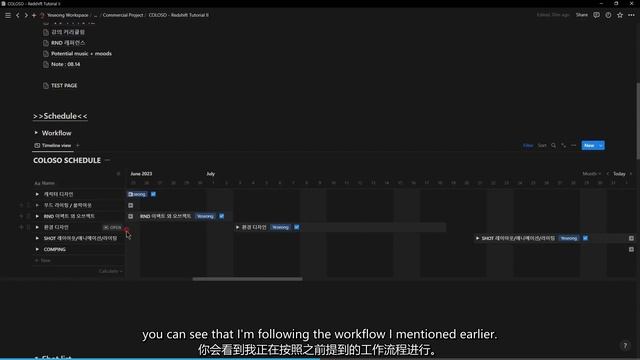This screenshot has width=640, height=360.
Task: Toggle checkbox on 환경 디자인 timeline bar
Action: point(297,227)
